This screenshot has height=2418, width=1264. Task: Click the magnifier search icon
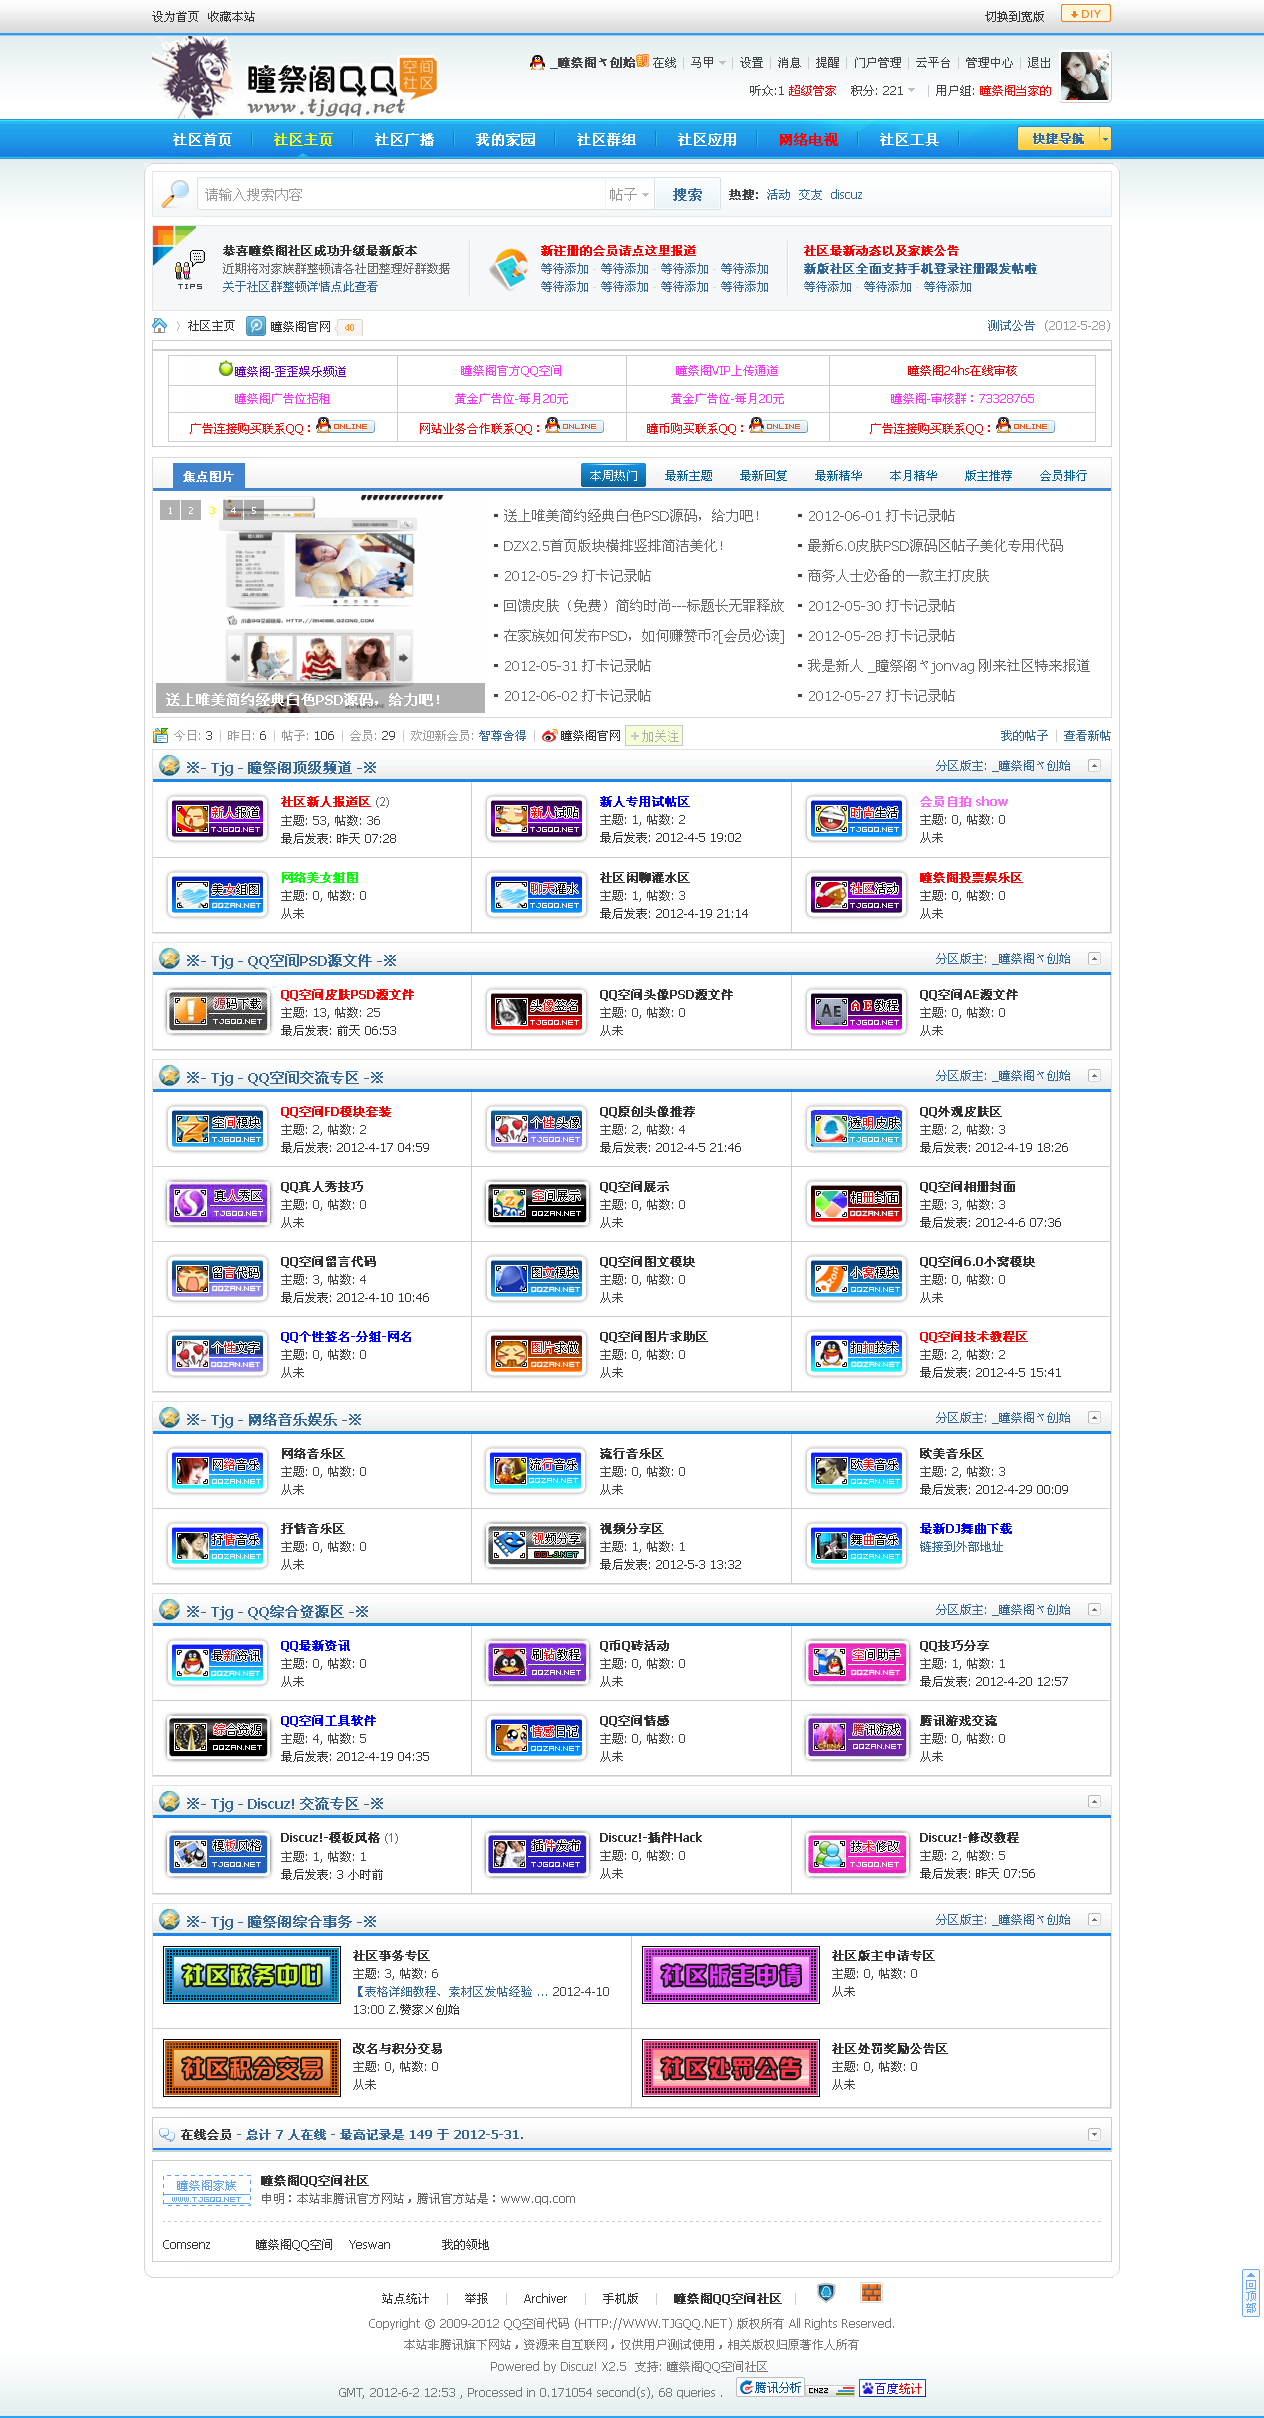click(x=175, y=193)
